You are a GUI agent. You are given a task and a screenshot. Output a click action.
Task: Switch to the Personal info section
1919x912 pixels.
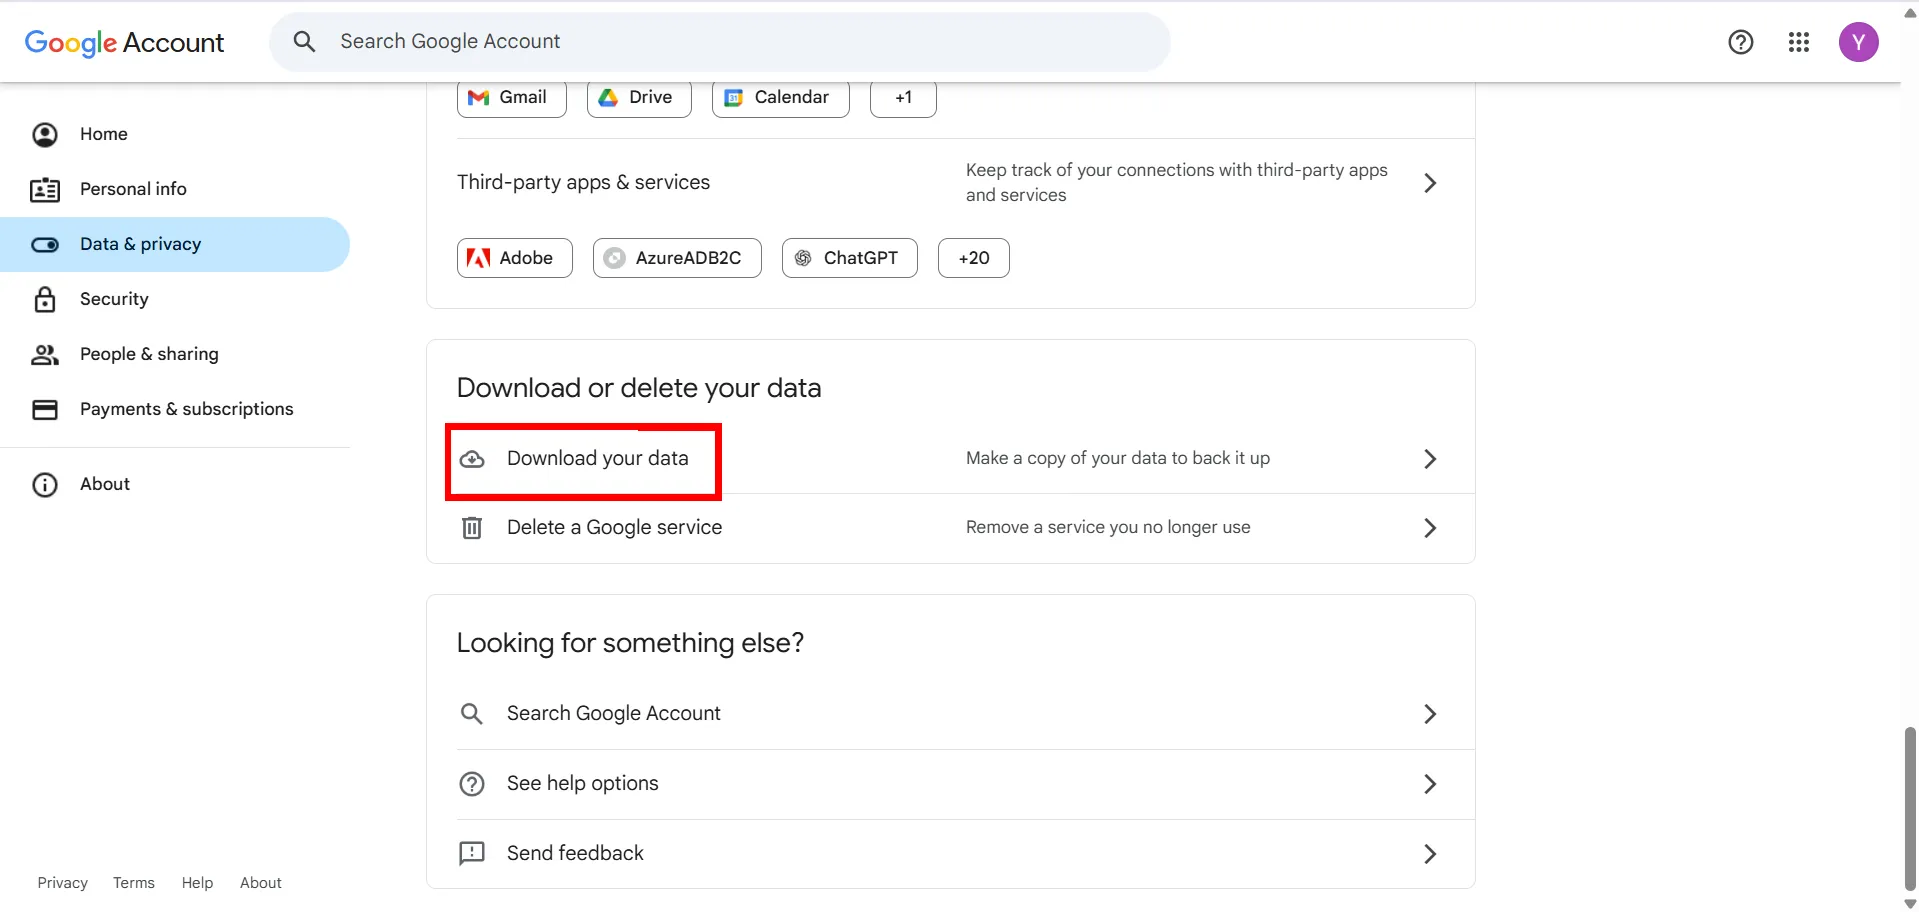[133, 189]
